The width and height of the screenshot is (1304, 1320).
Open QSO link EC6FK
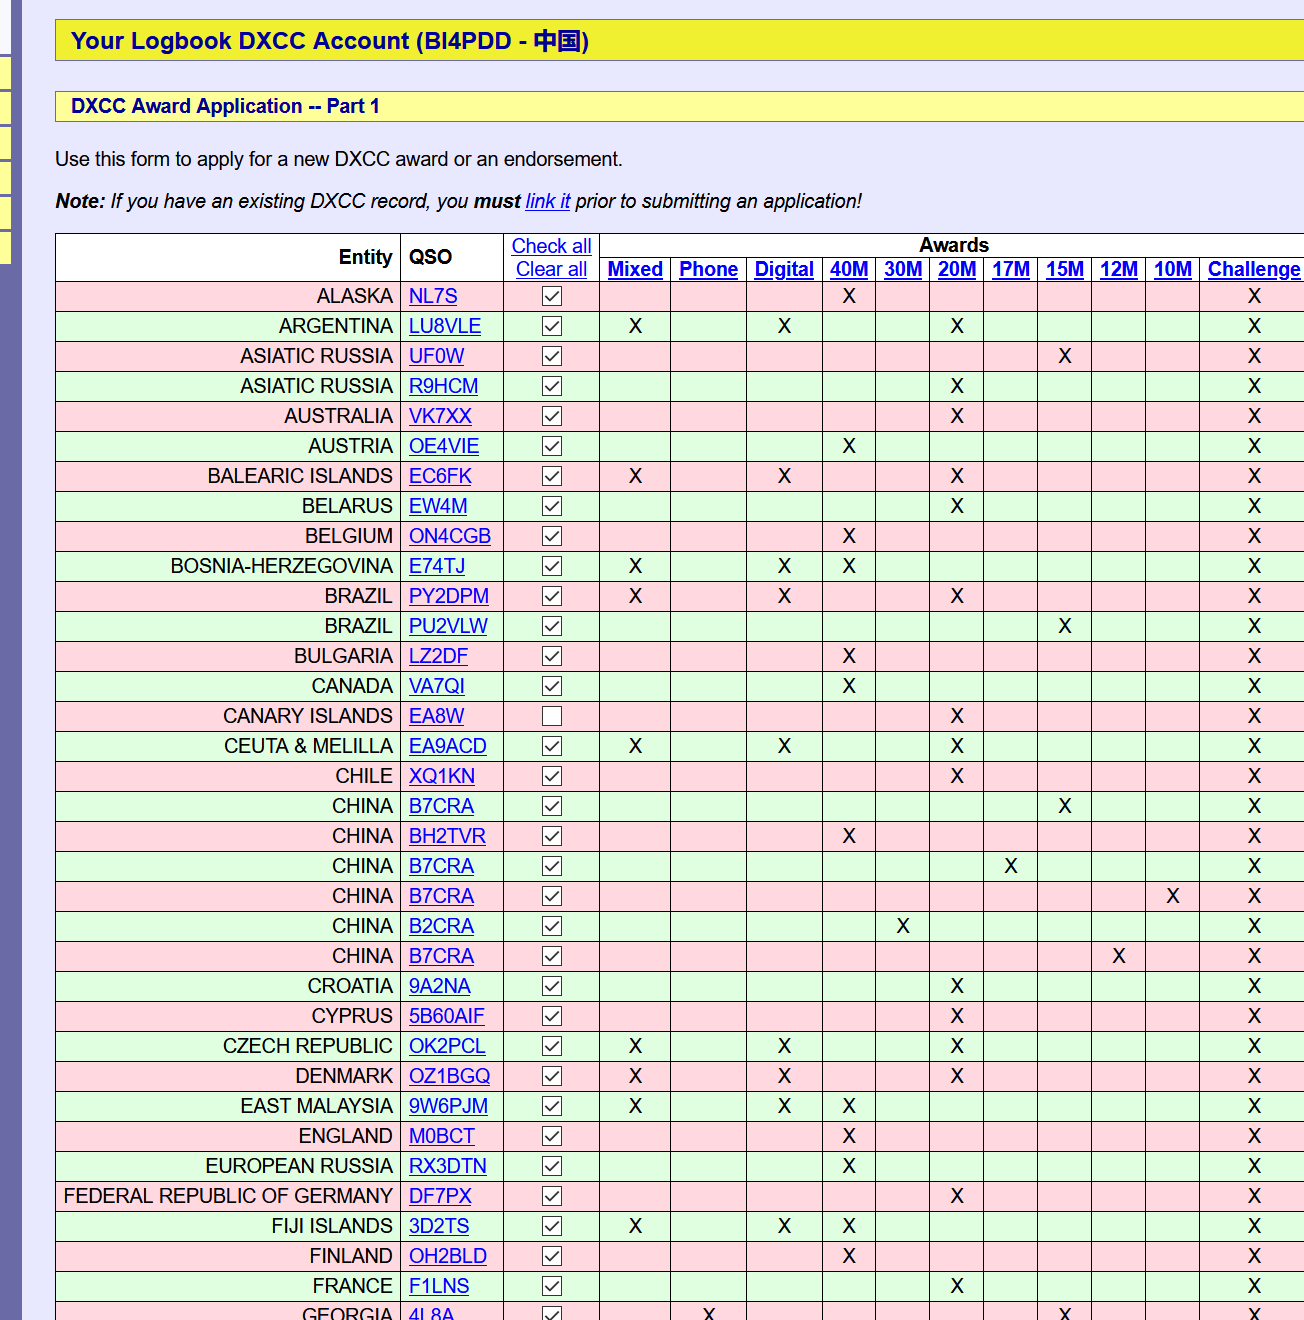click(440, 476)
